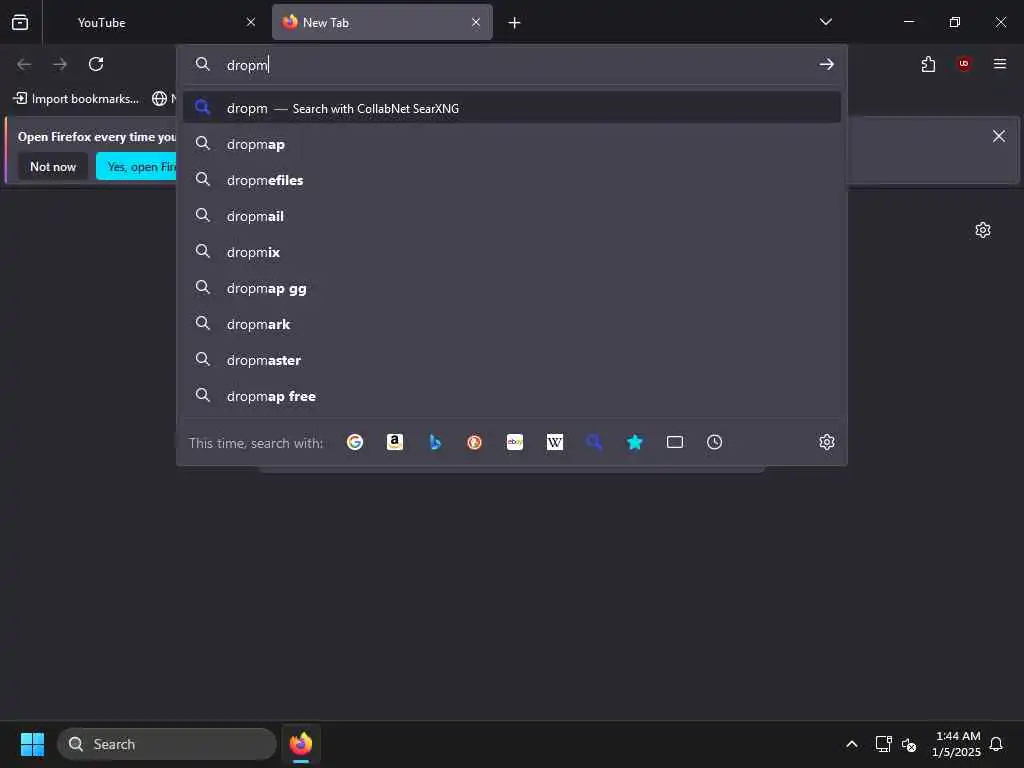The height and width of the screenshot is (768, 1024).
Task: Search with Amazon engine icon
Action: (394, 442)
